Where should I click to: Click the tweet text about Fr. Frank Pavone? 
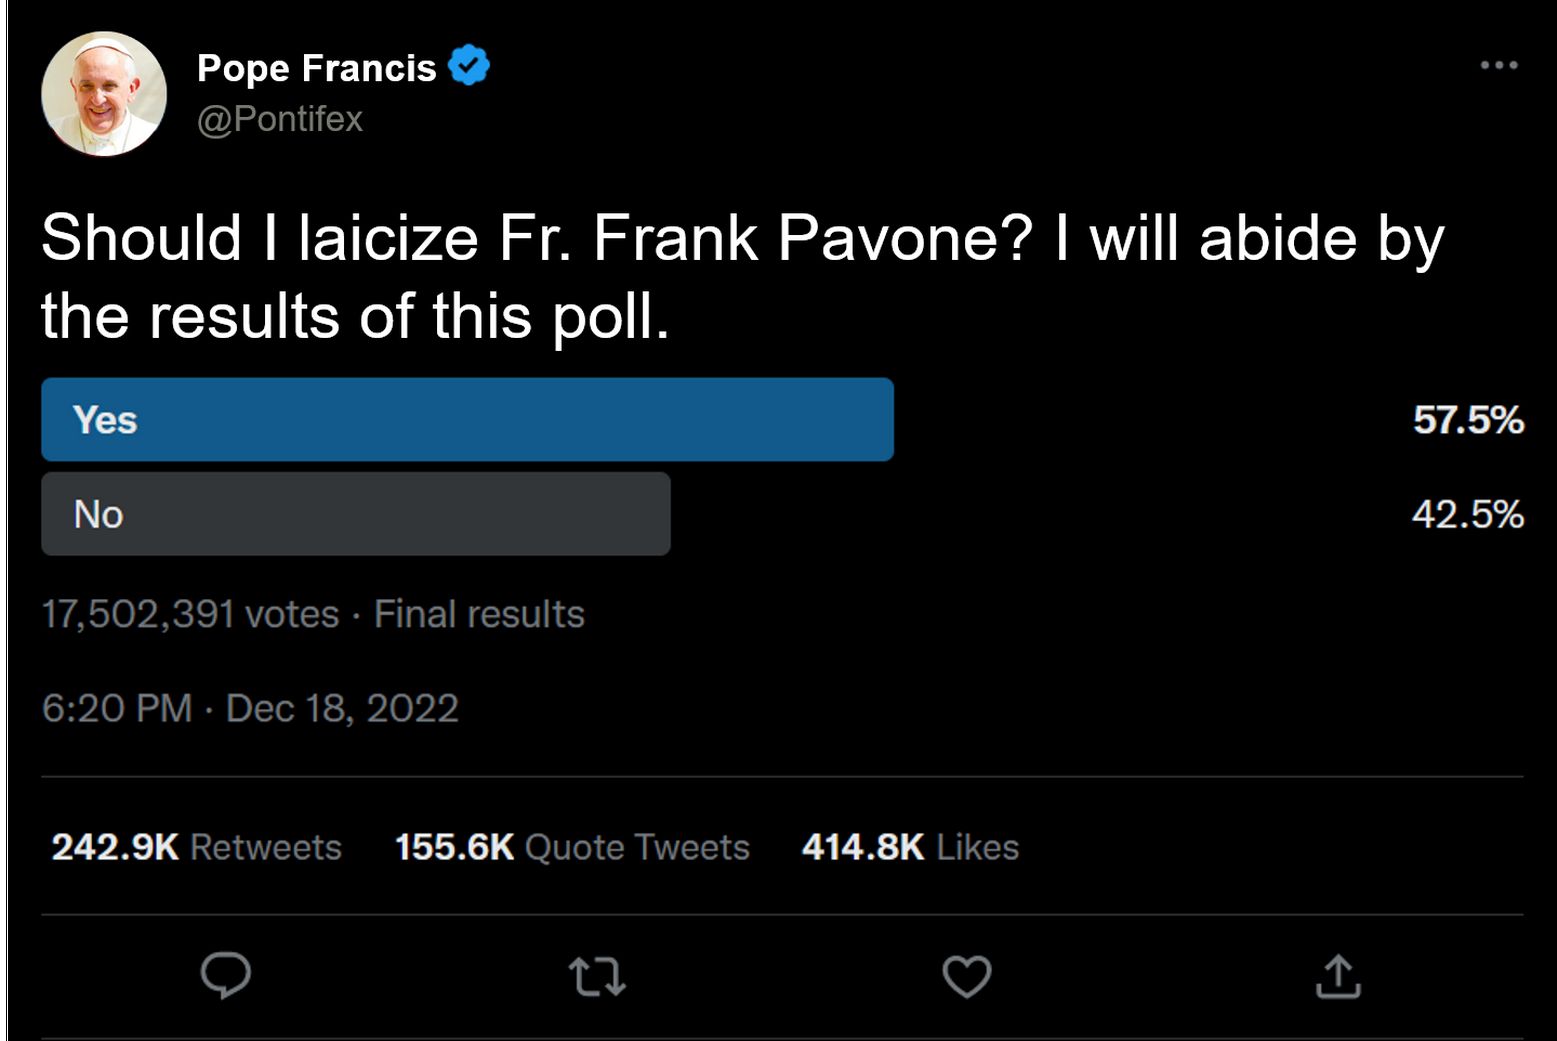[742, 277]
